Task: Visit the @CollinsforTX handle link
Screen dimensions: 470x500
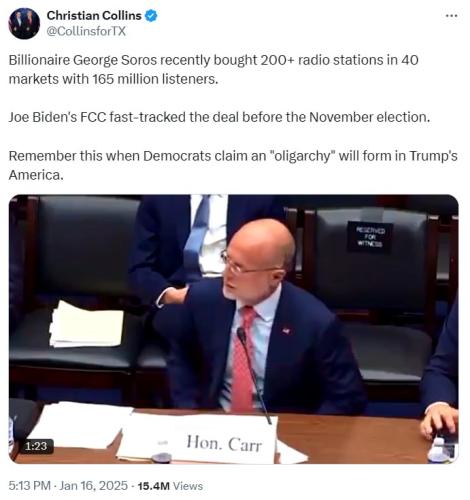Action: tap(86, 31)
